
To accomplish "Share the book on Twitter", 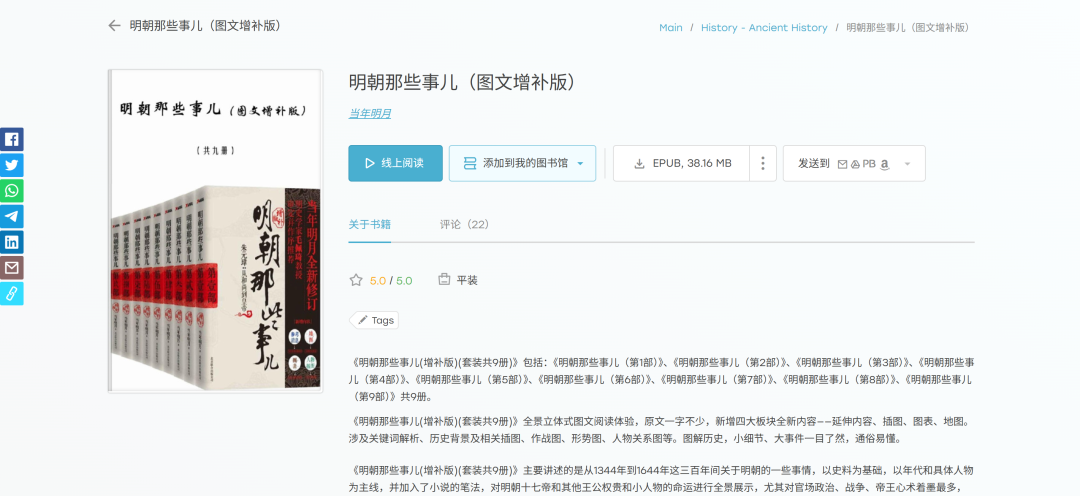I will (x=11, y=166).
